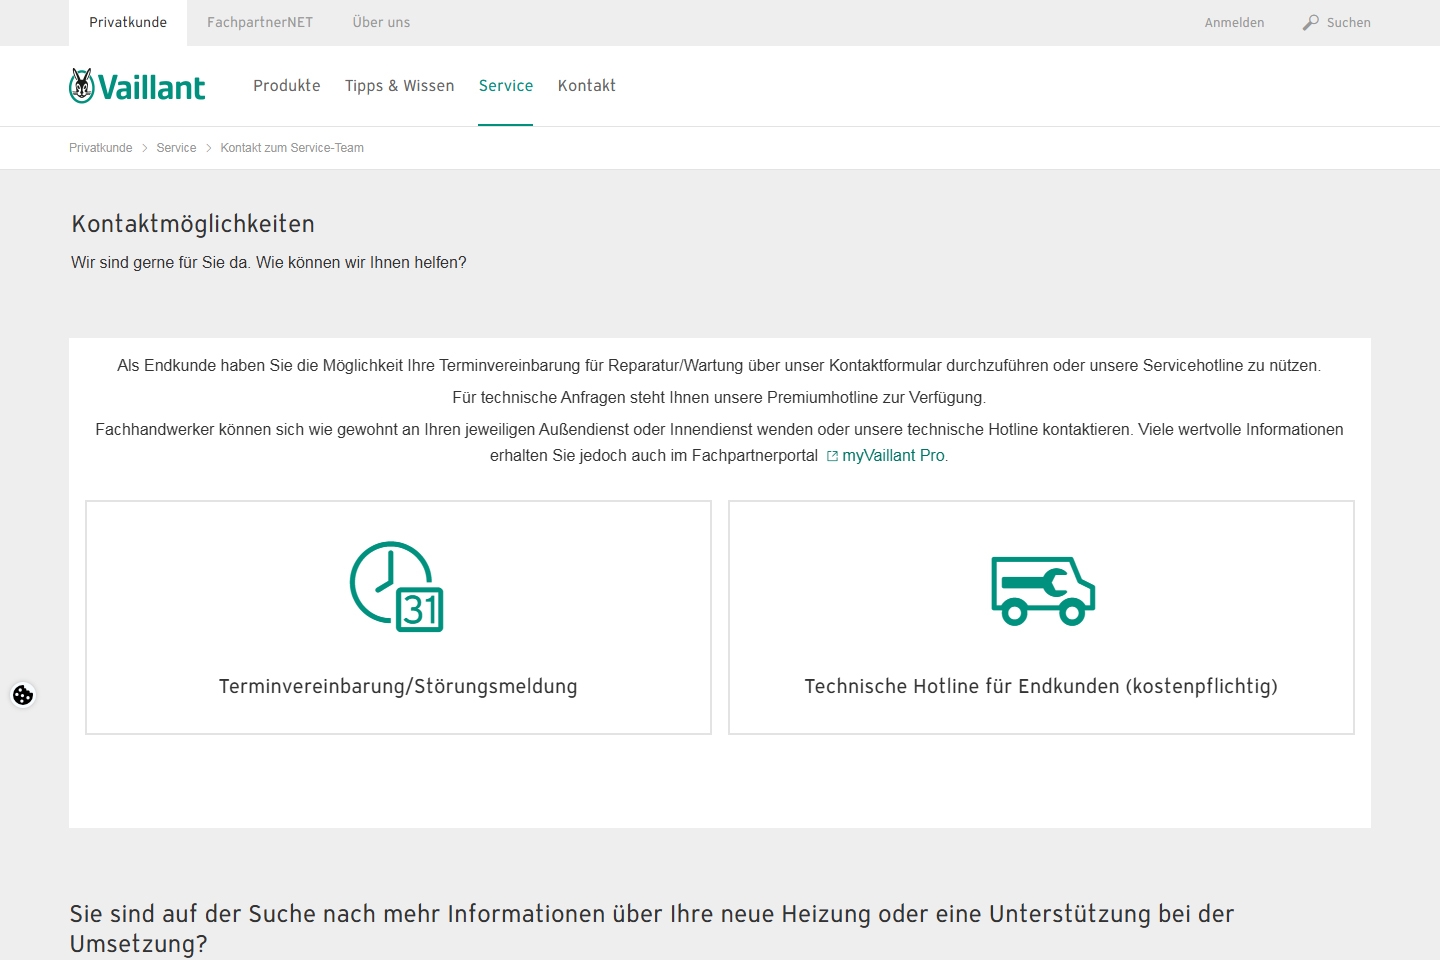Click the search magnifier icon
1440x960 pixels.
click(x=1310, y=22)
